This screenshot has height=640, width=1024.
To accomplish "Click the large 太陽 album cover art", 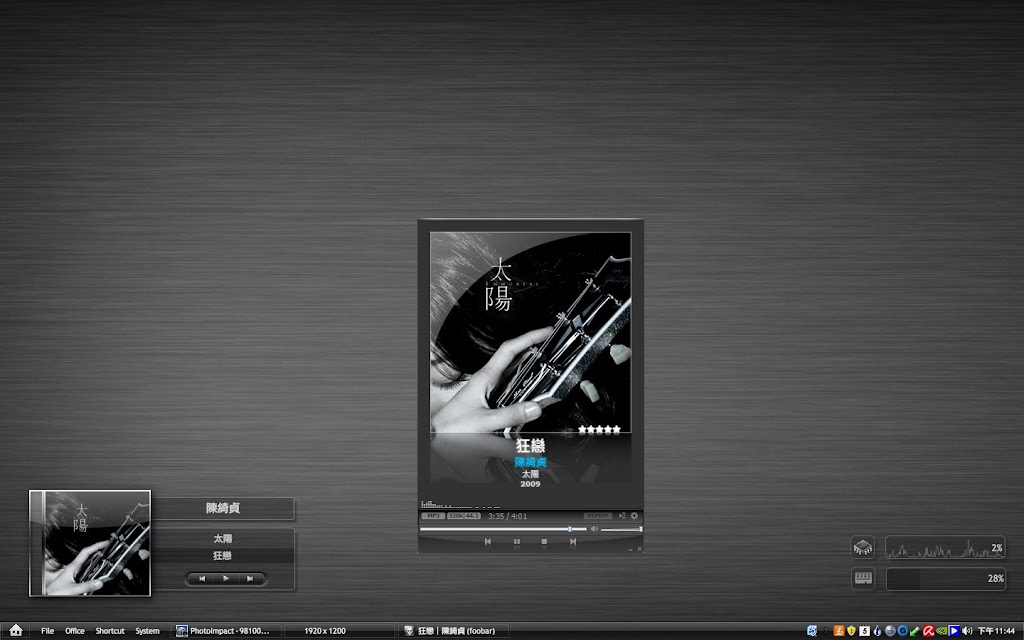I will 530,332.
